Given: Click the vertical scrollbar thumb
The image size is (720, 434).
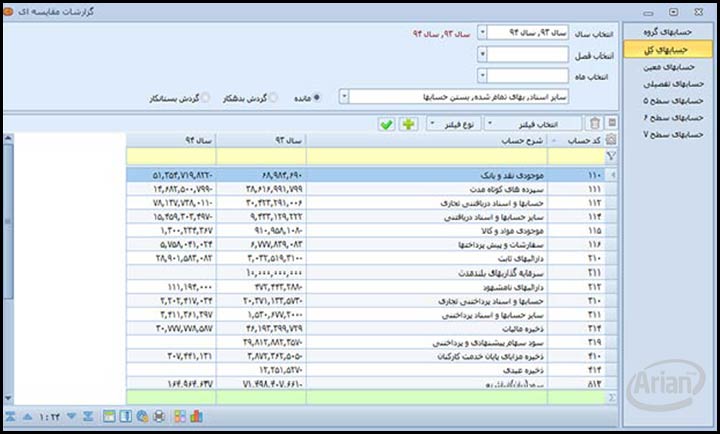Looking at the screenshot, I should point(8,221).
